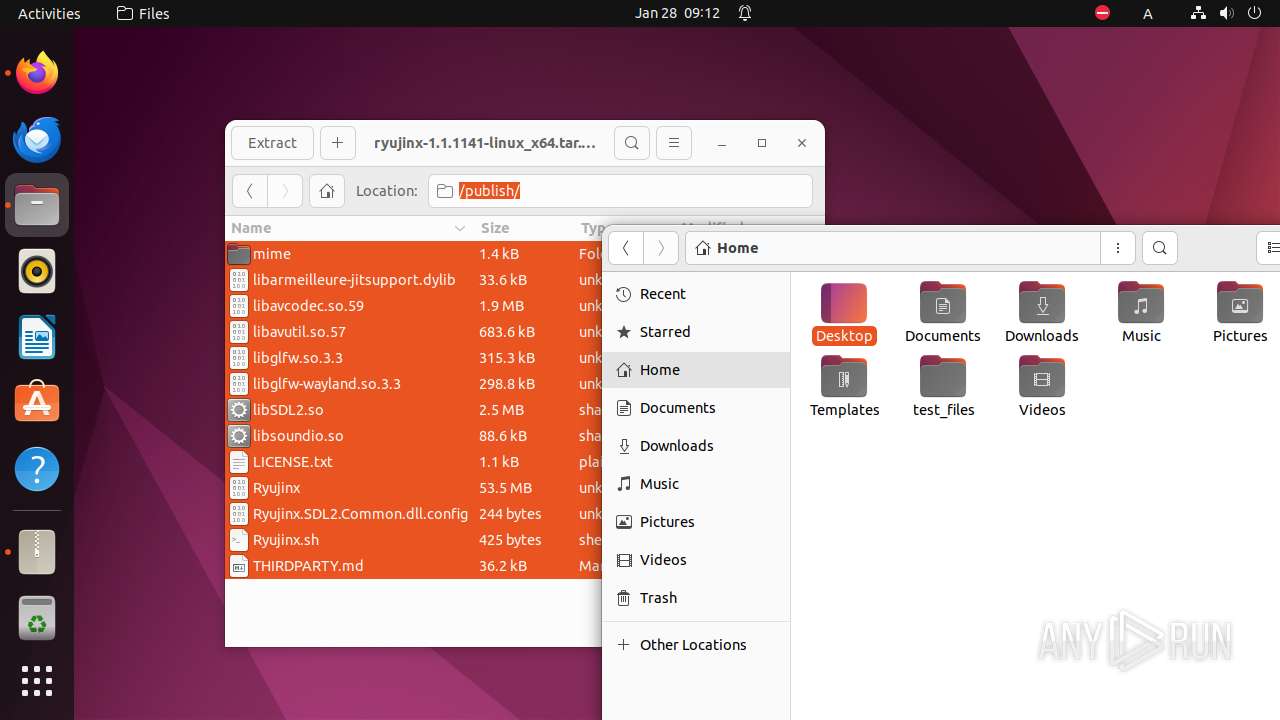Open clock and calendar in top bar

click(x=677, y=13)
